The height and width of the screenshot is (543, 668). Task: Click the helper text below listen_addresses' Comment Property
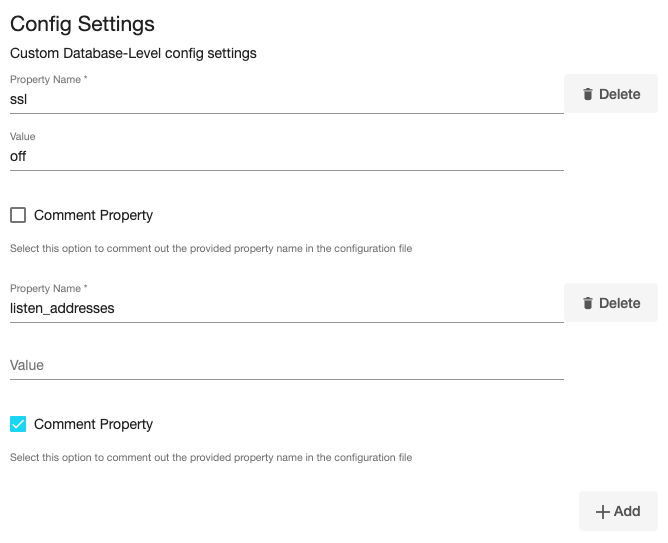(210, 457)
